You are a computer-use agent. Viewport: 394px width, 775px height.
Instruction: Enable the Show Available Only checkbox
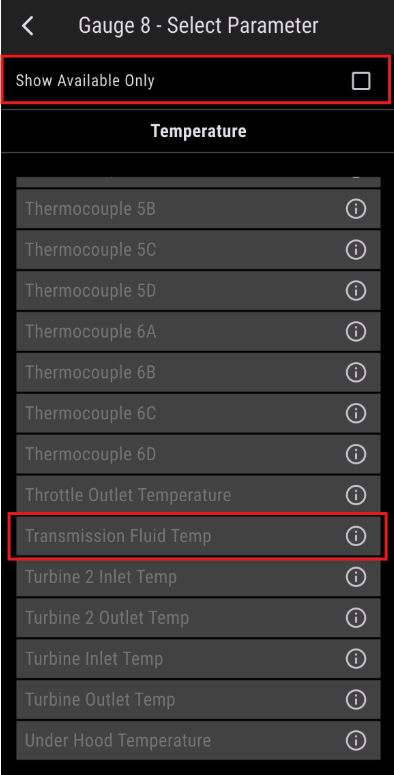coord(361,81)
